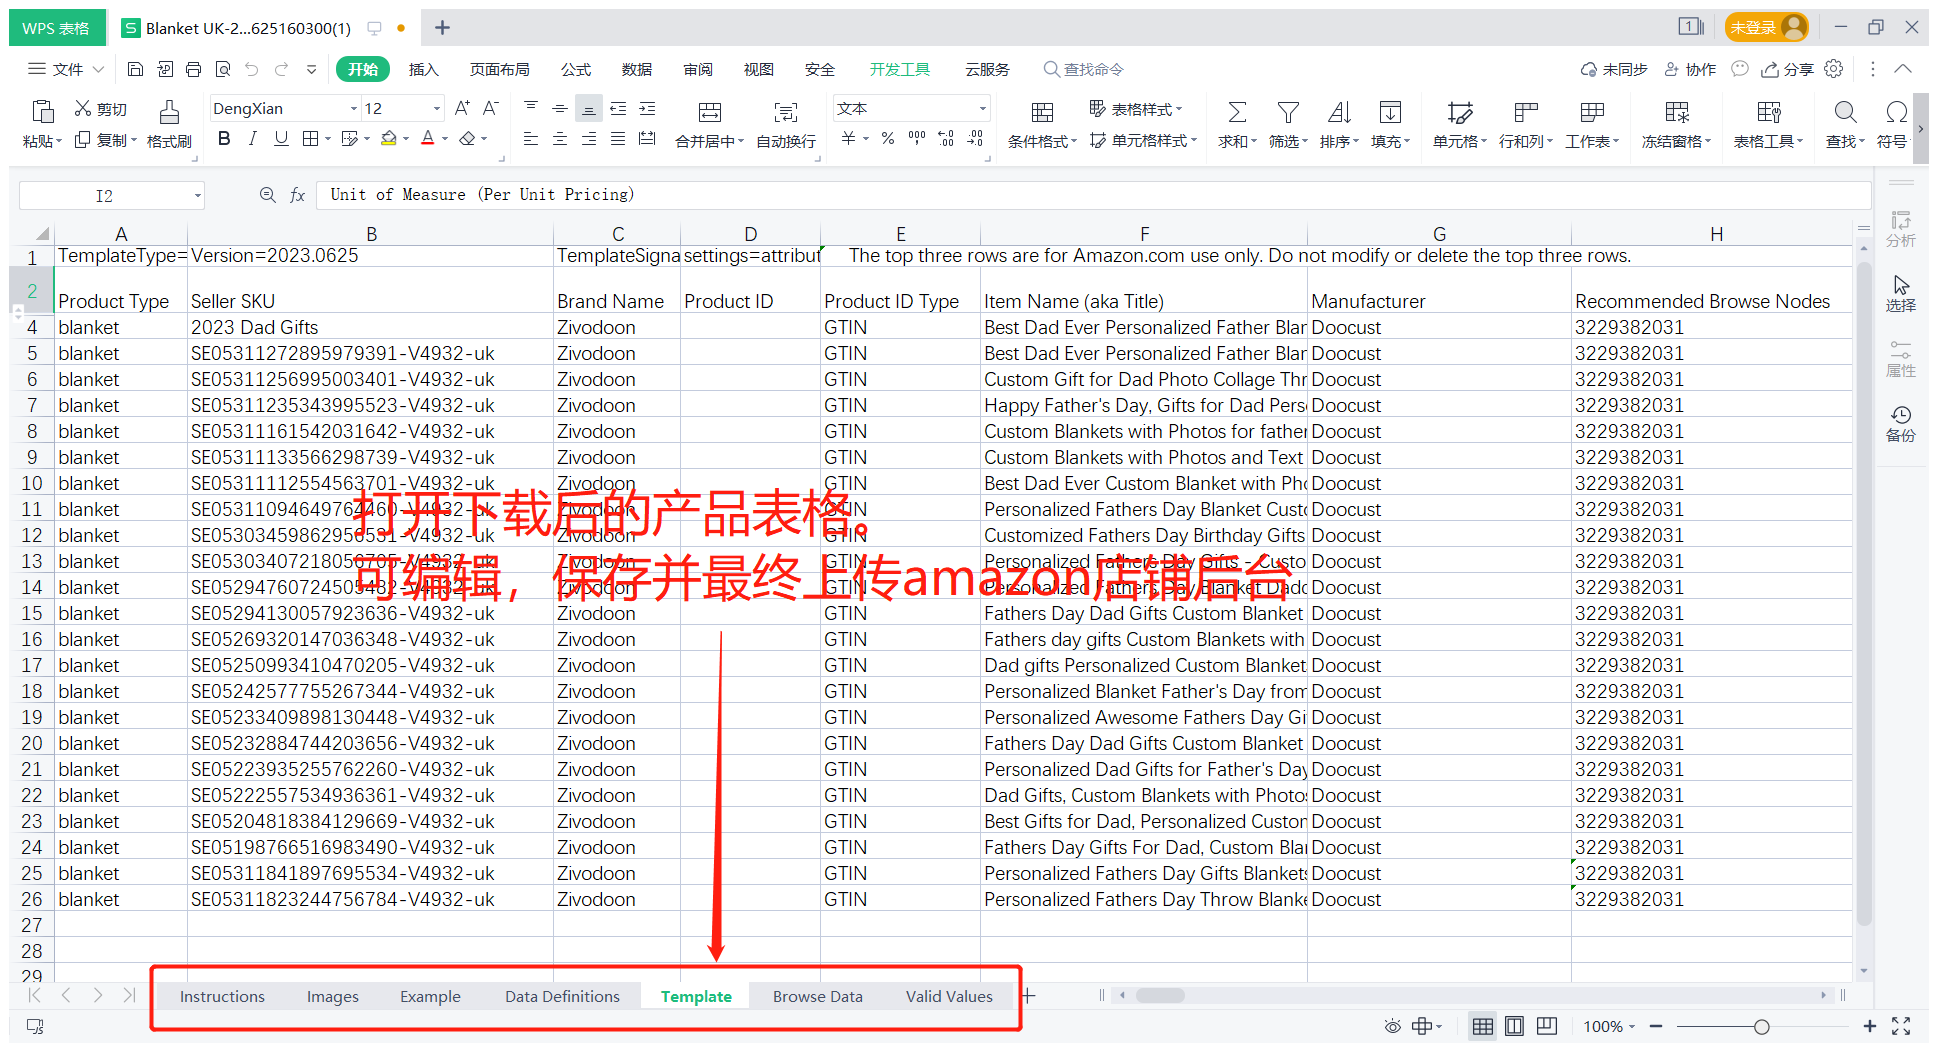The image size is (1939, 1053).
Task: Align text left horizontally
Action: point(531,139)
